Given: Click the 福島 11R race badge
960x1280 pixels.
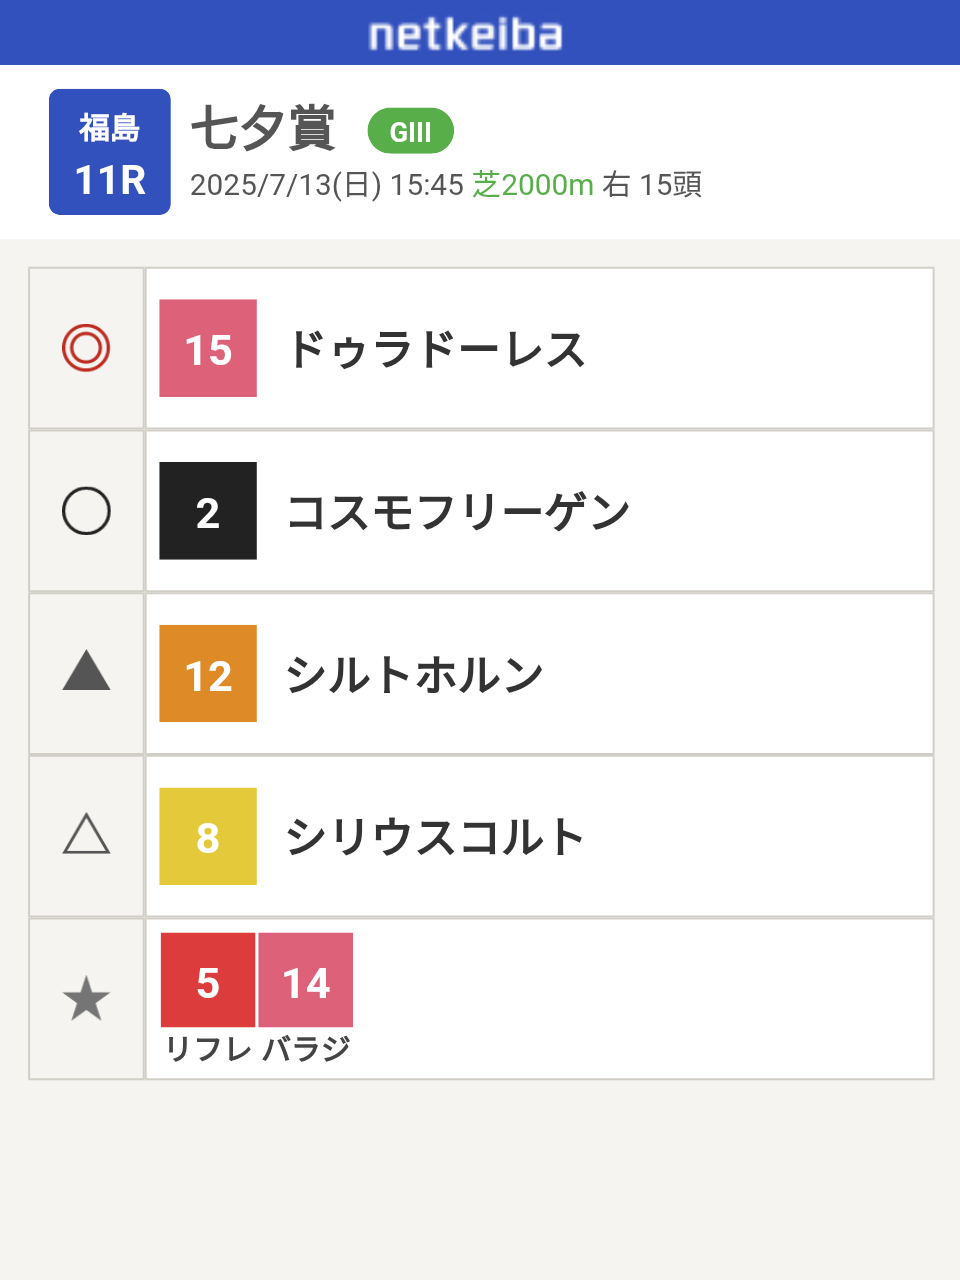Looking at the screenshot, I should click(x=110, y=152).
